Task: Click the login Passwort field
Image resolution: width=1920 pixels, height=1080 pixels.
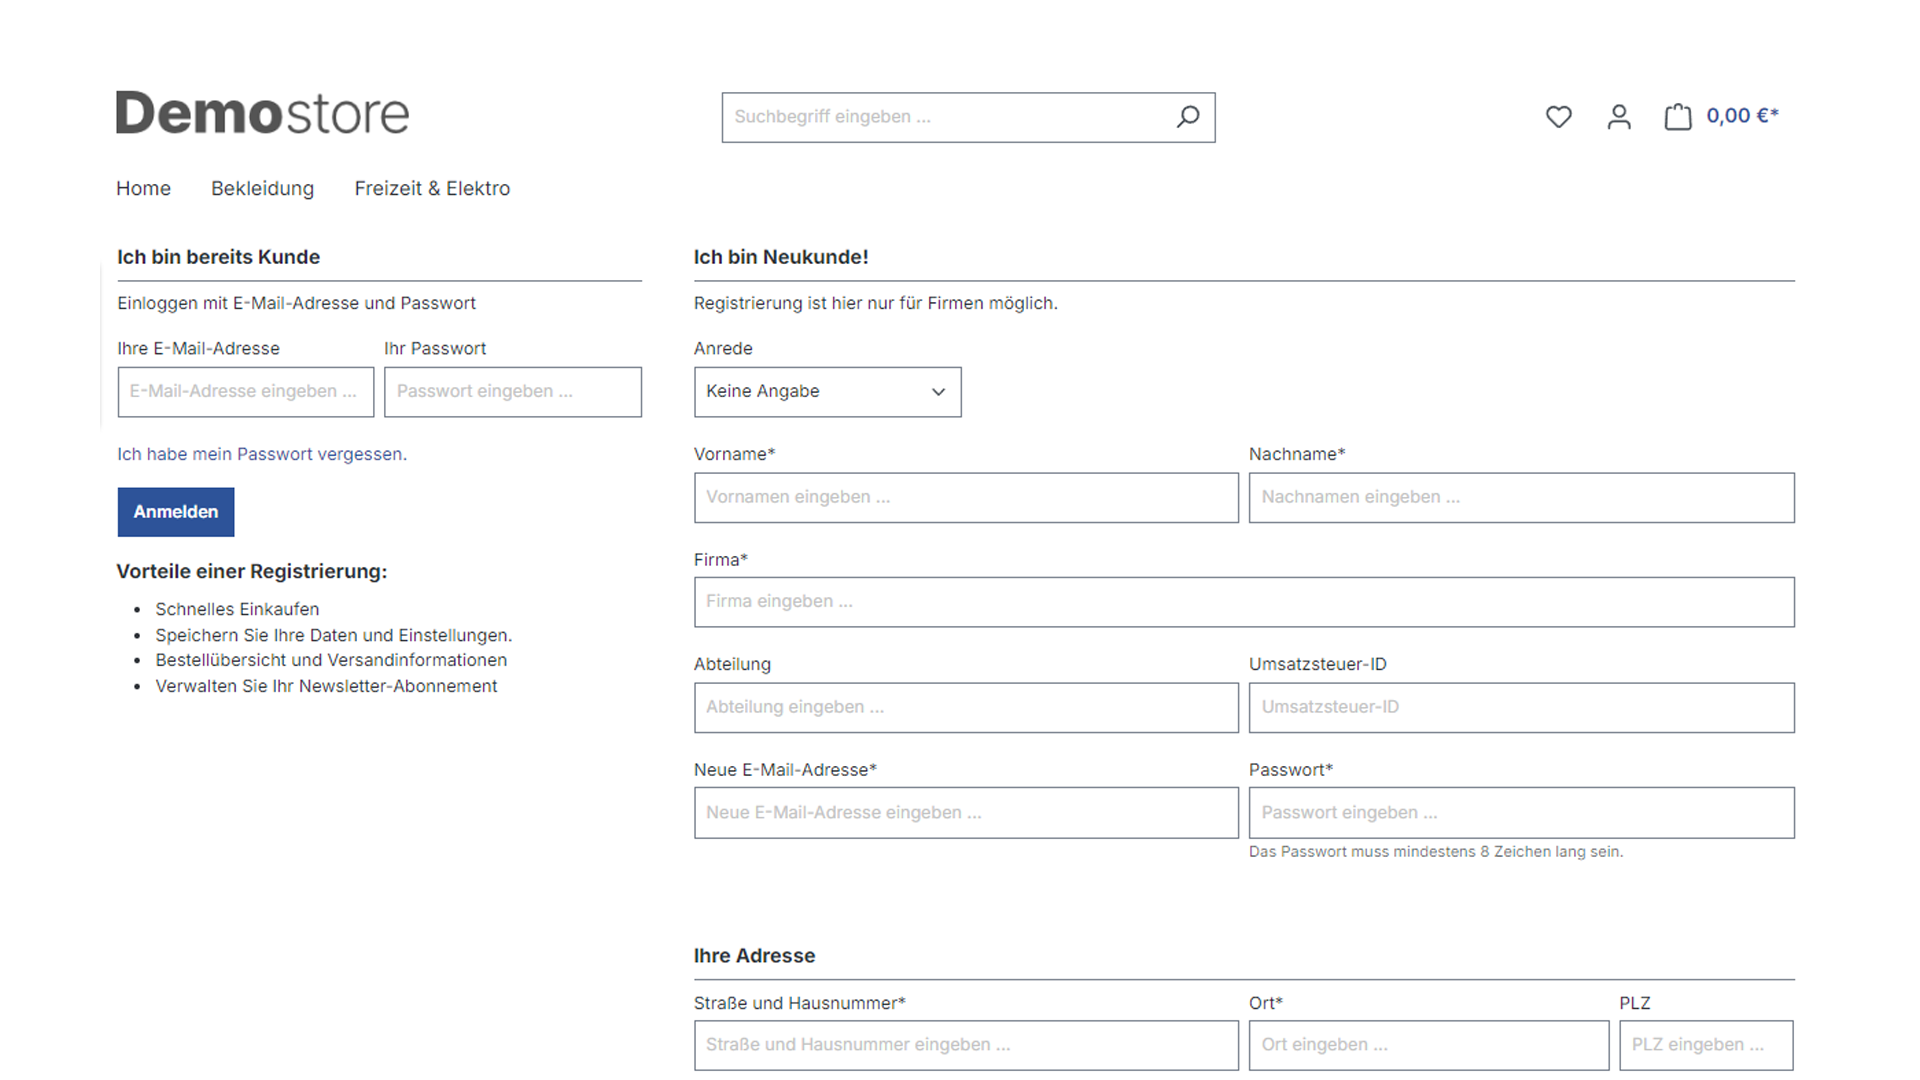Action: click(513, 392)
